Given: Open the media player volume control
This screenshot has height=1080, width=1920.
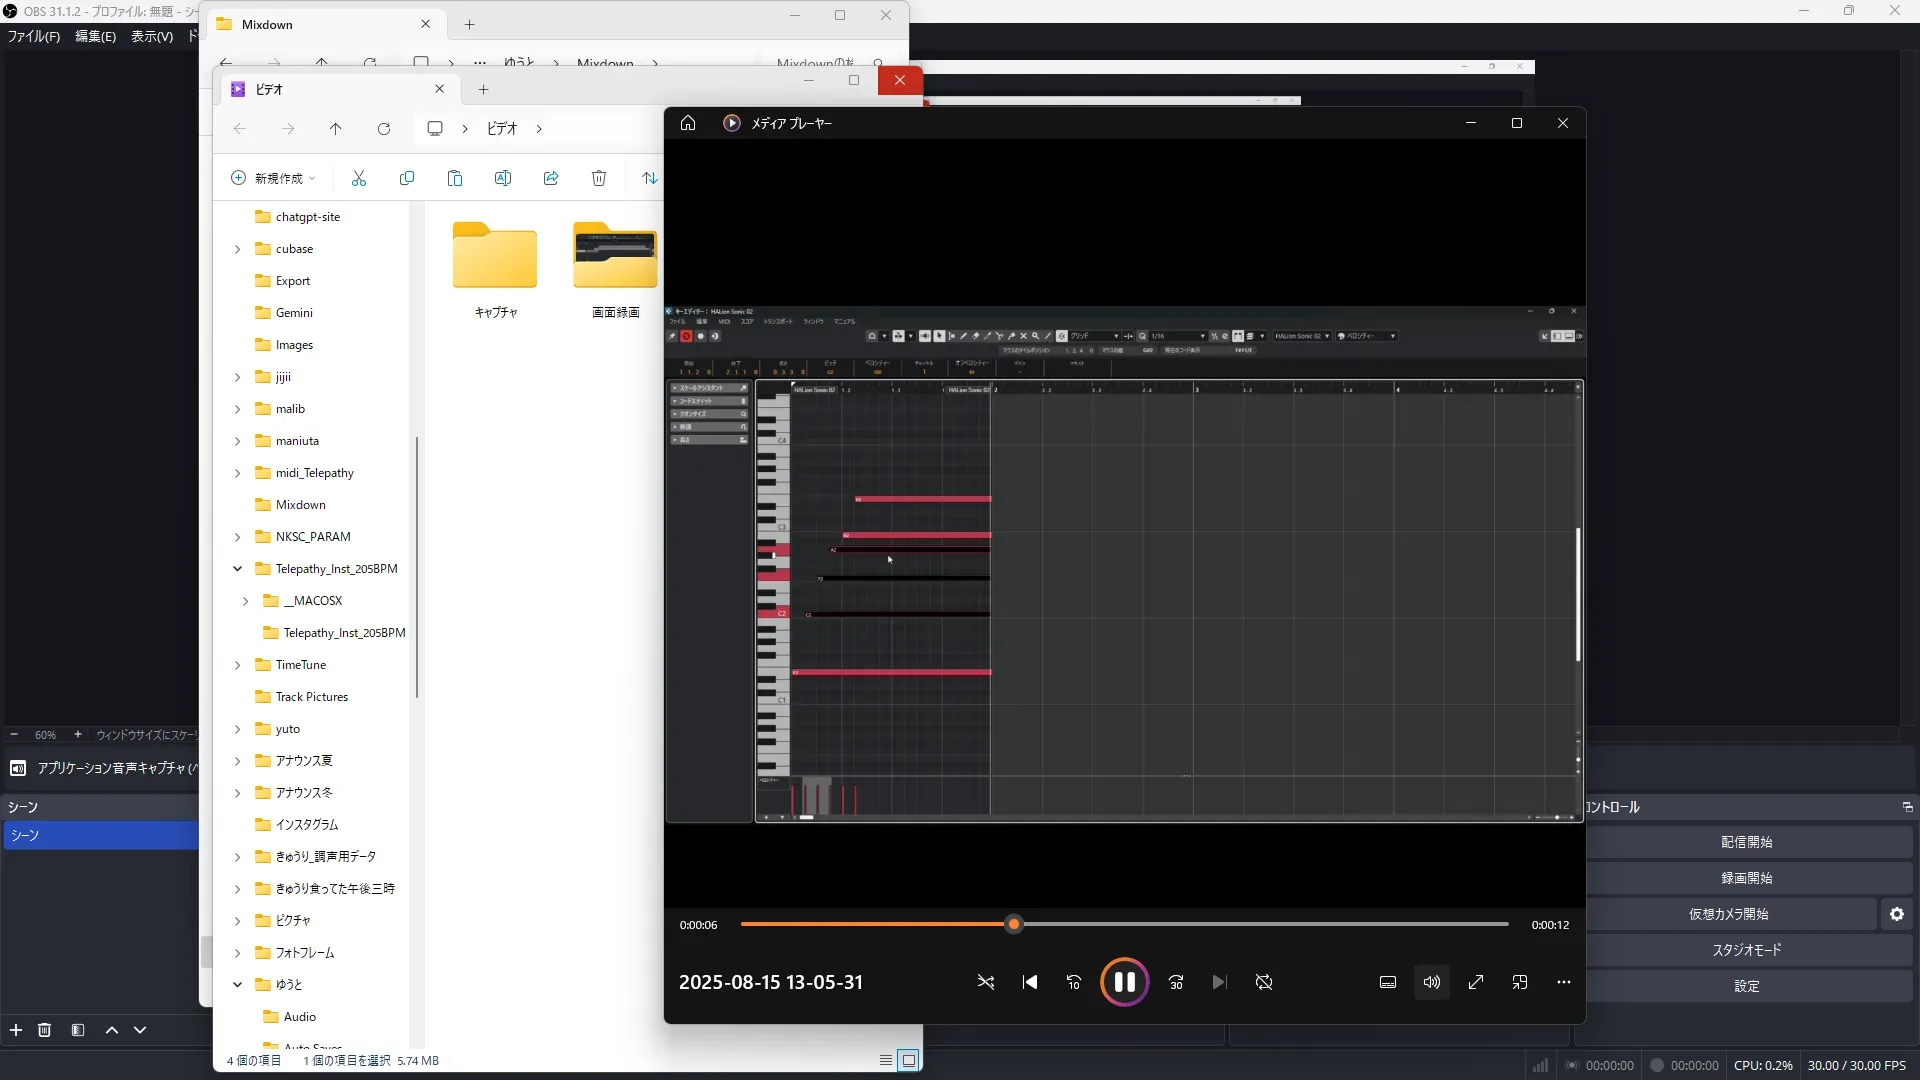Looking at the screenshot, I should pos(1432,982).
